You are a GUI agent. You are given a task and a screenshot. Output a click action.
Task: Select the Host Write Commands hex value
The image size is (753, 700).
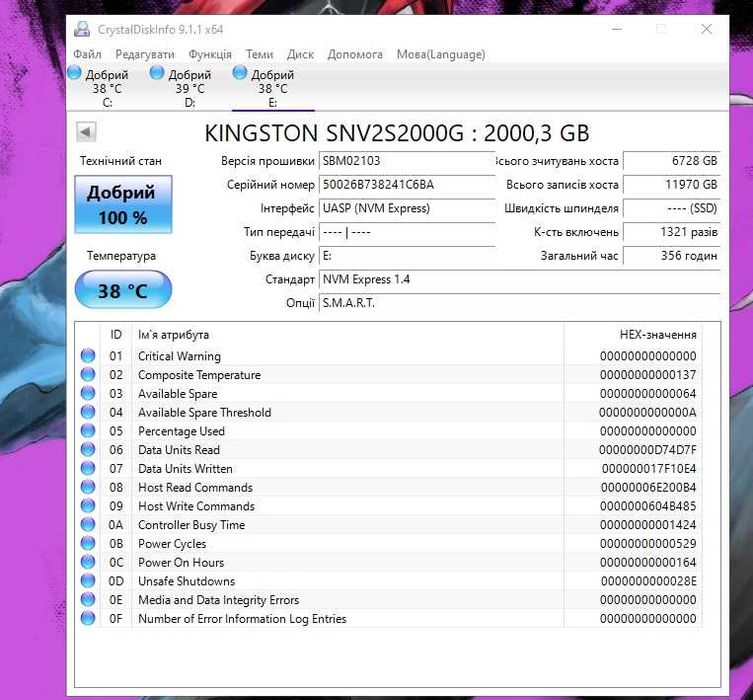coord(648,506)
